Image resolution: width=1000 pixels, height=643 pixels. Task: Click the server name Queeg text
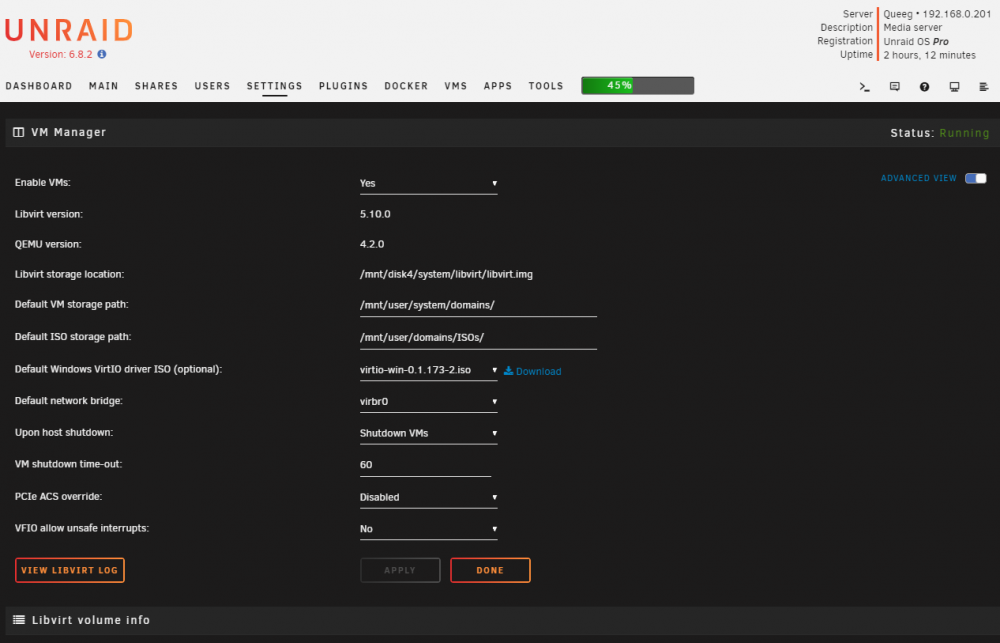tap(898, 14)
